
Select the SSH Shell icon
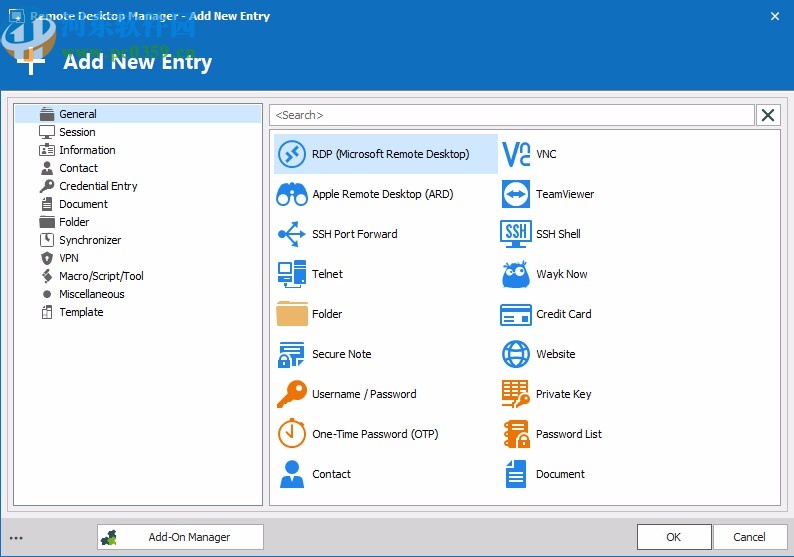(516, 234)
